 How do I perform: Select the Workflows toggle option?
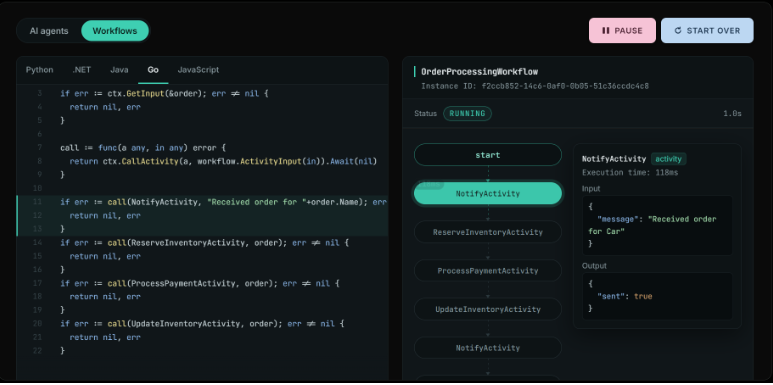tap(115, 31)
